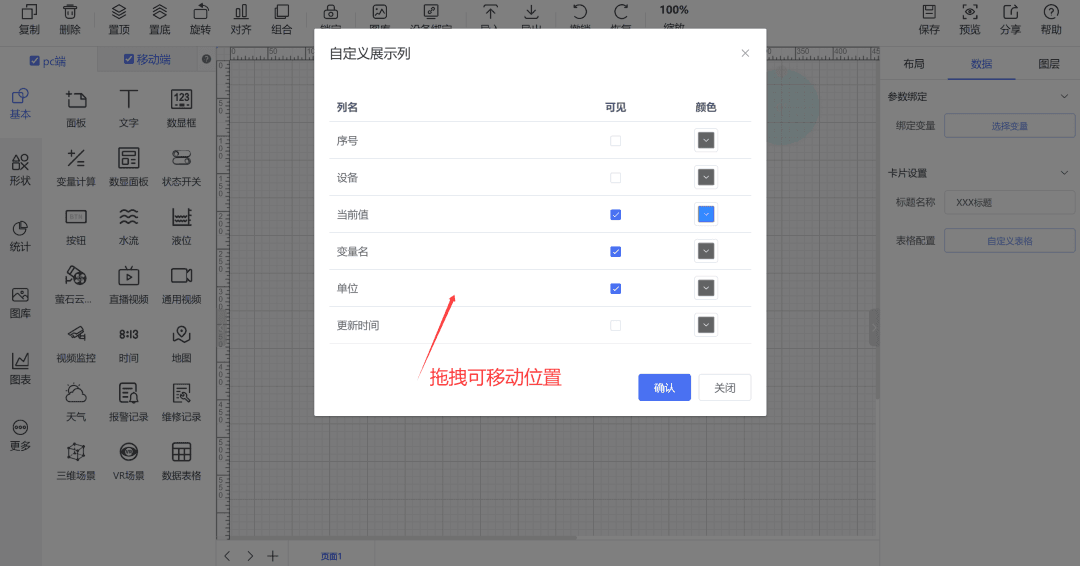Screen dimensions: 1080x566
Task: Select the 变量计算 variable calculation component
Action: pos(76,167)
